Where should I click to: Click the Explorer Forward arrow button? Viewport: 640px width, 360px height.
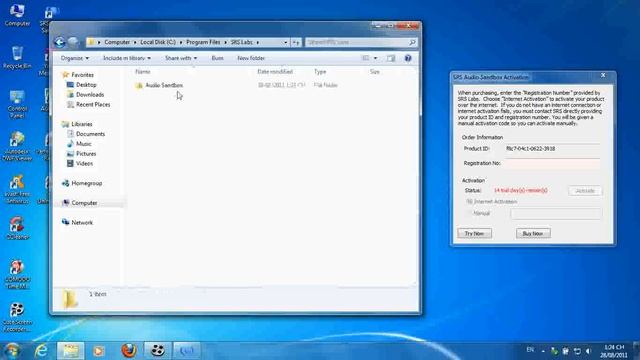(73, 42)
